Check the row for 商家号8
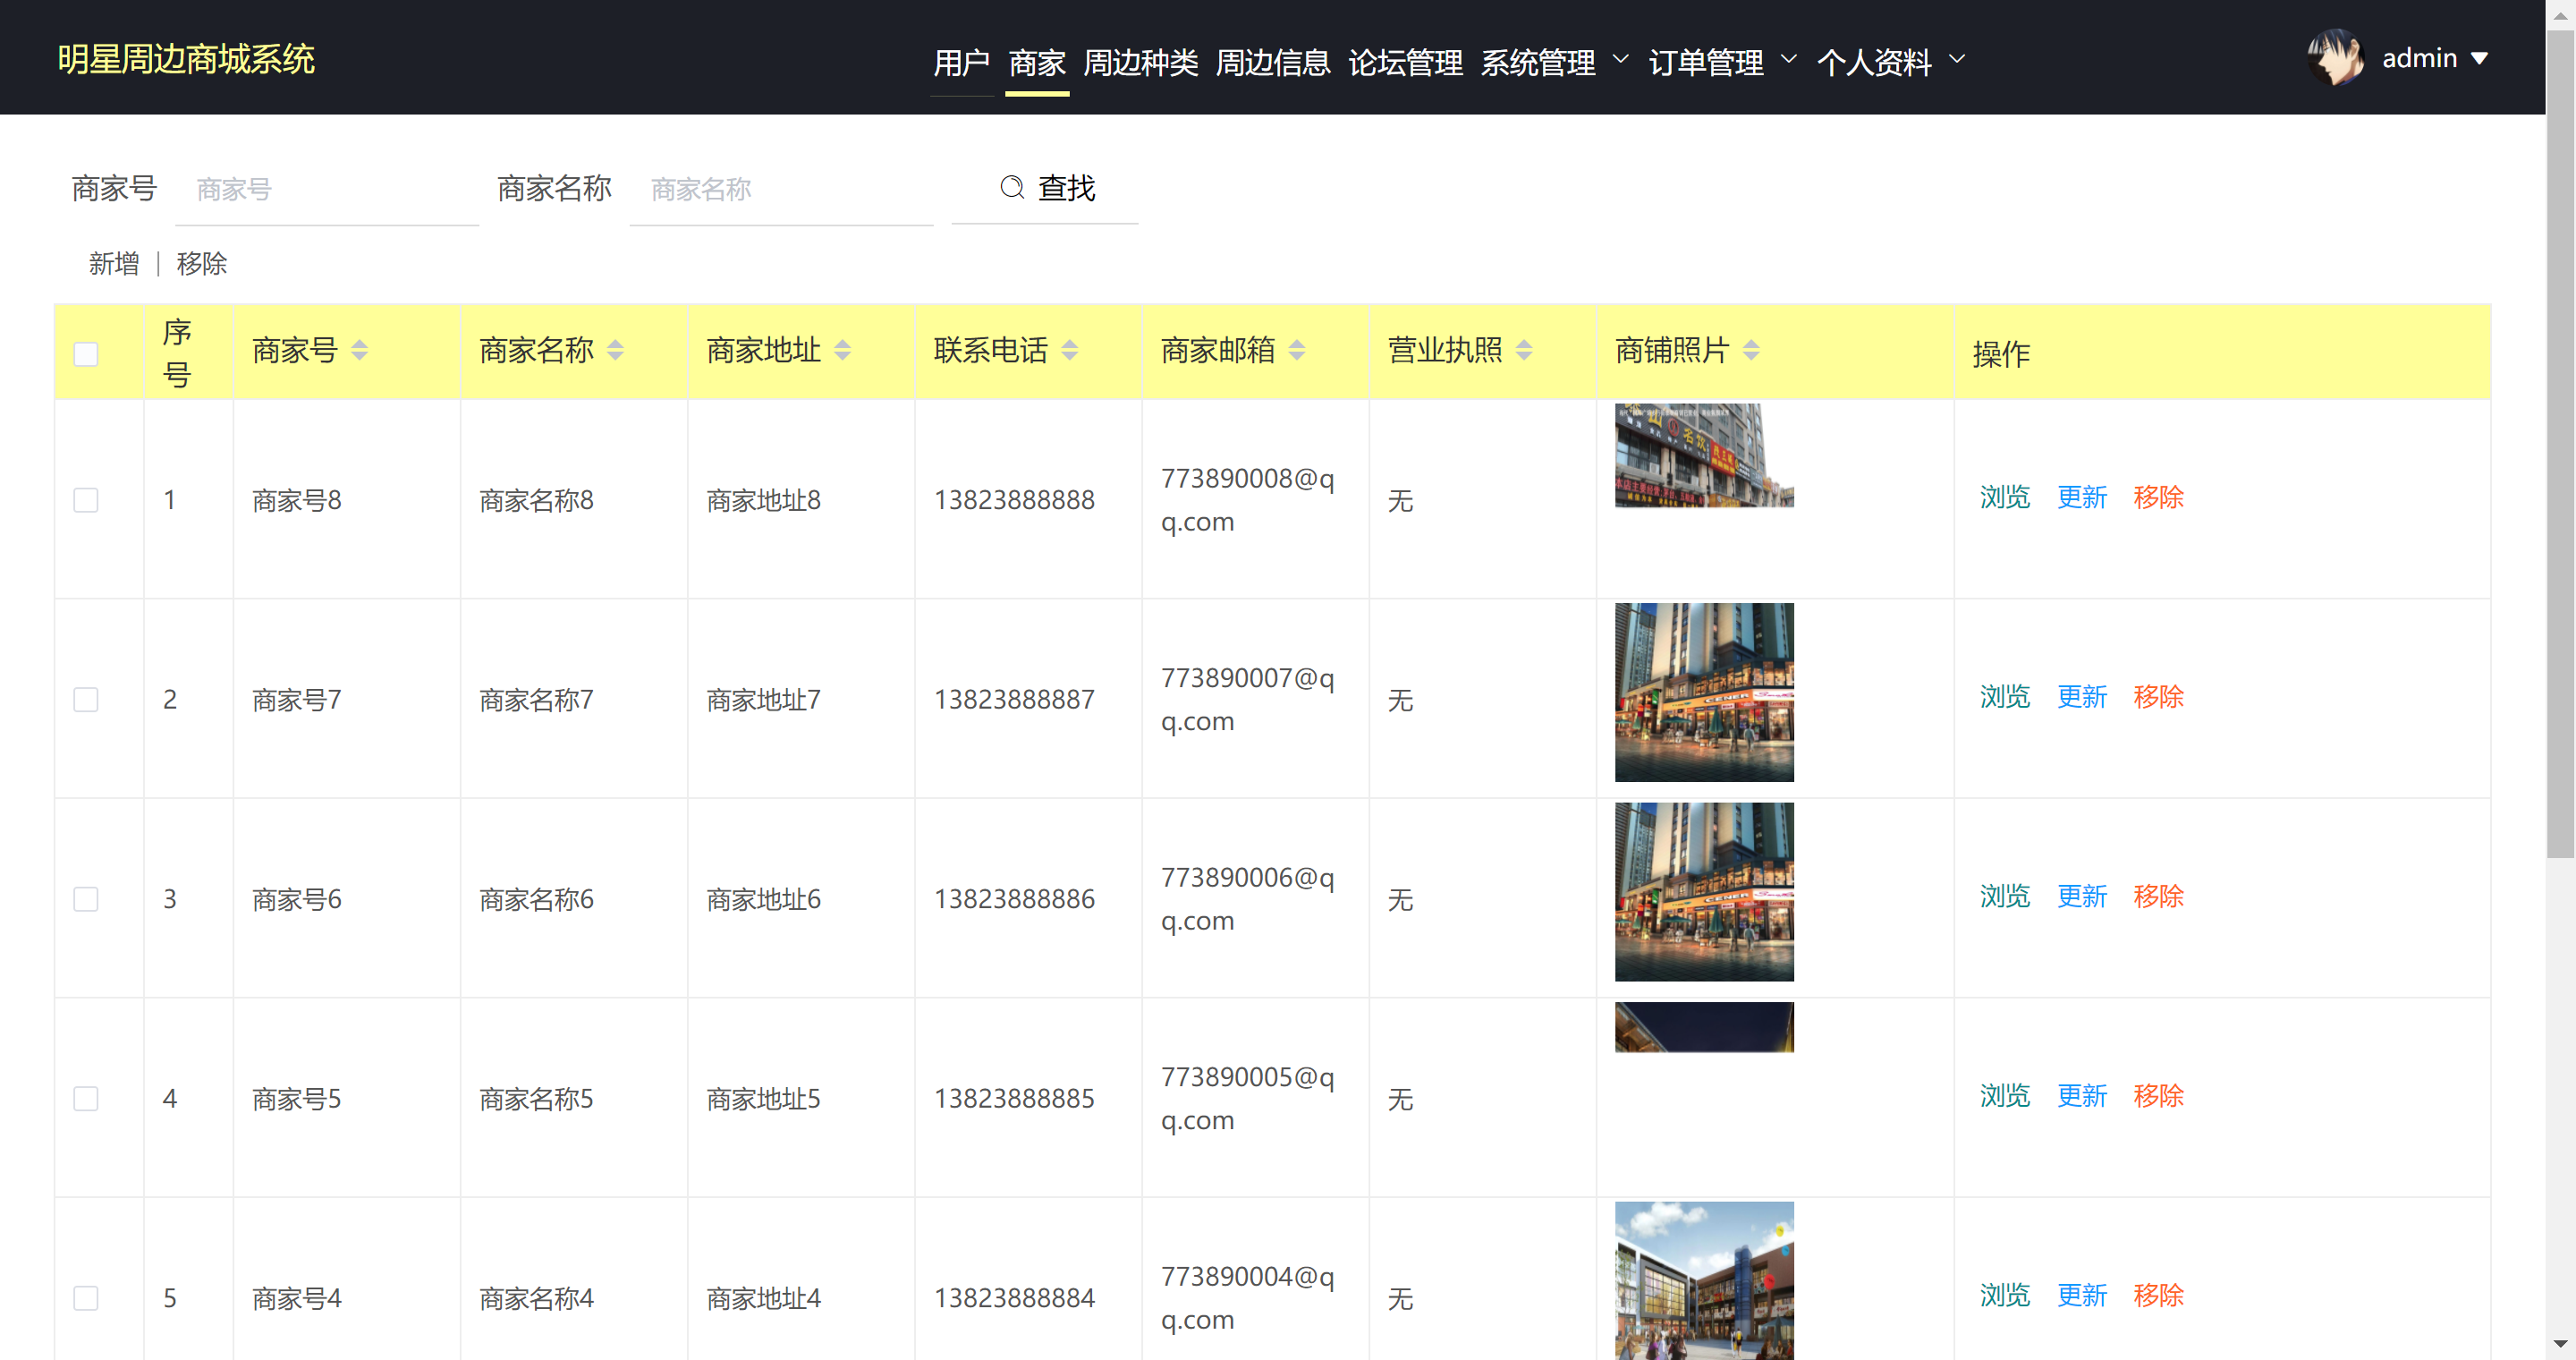Image resolution: width=2576 pixels, height=1360 pixels. (x=86, y=499)
